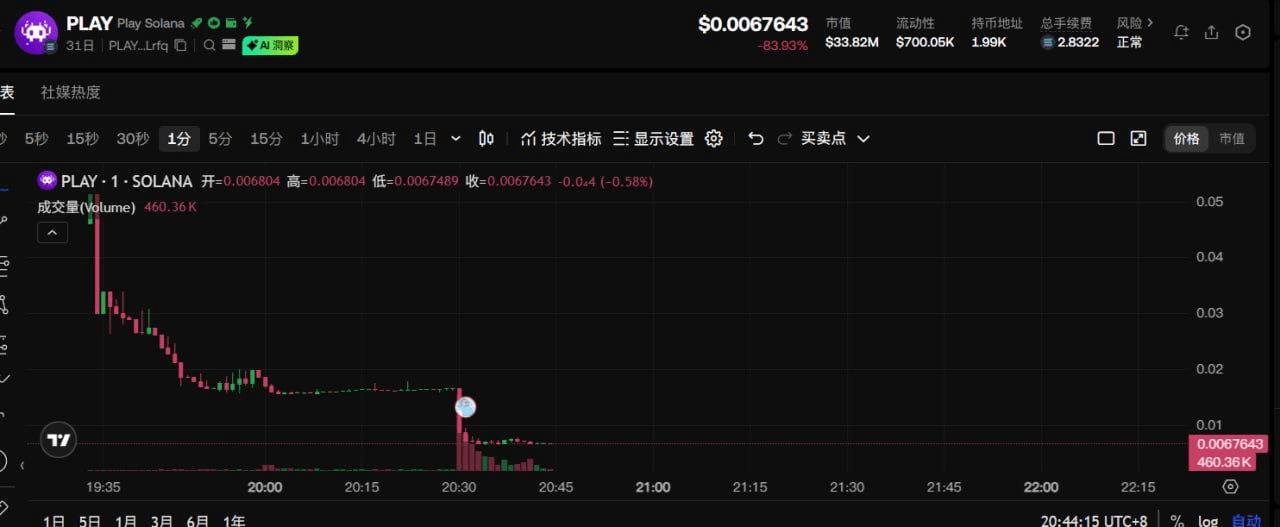Viewport: 1280px width, 527px height.
Task: Click the 20:44:15 UTC+8 timezone display
Action: [1094, 521]
